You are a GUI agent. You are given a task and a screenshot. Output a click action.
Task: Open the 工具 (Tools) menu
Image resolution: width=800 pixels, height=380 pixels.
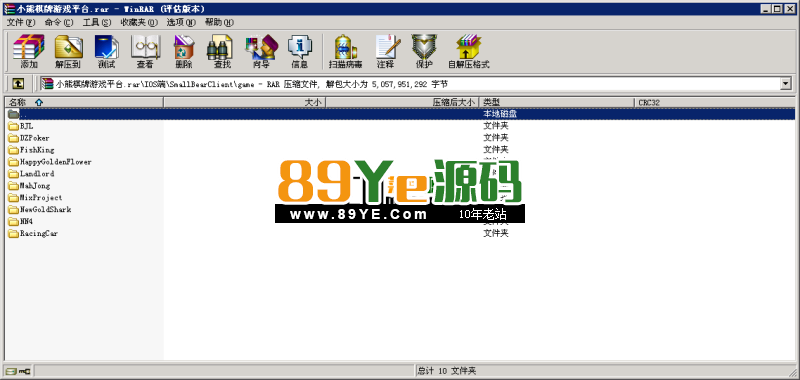click(97, 22)
